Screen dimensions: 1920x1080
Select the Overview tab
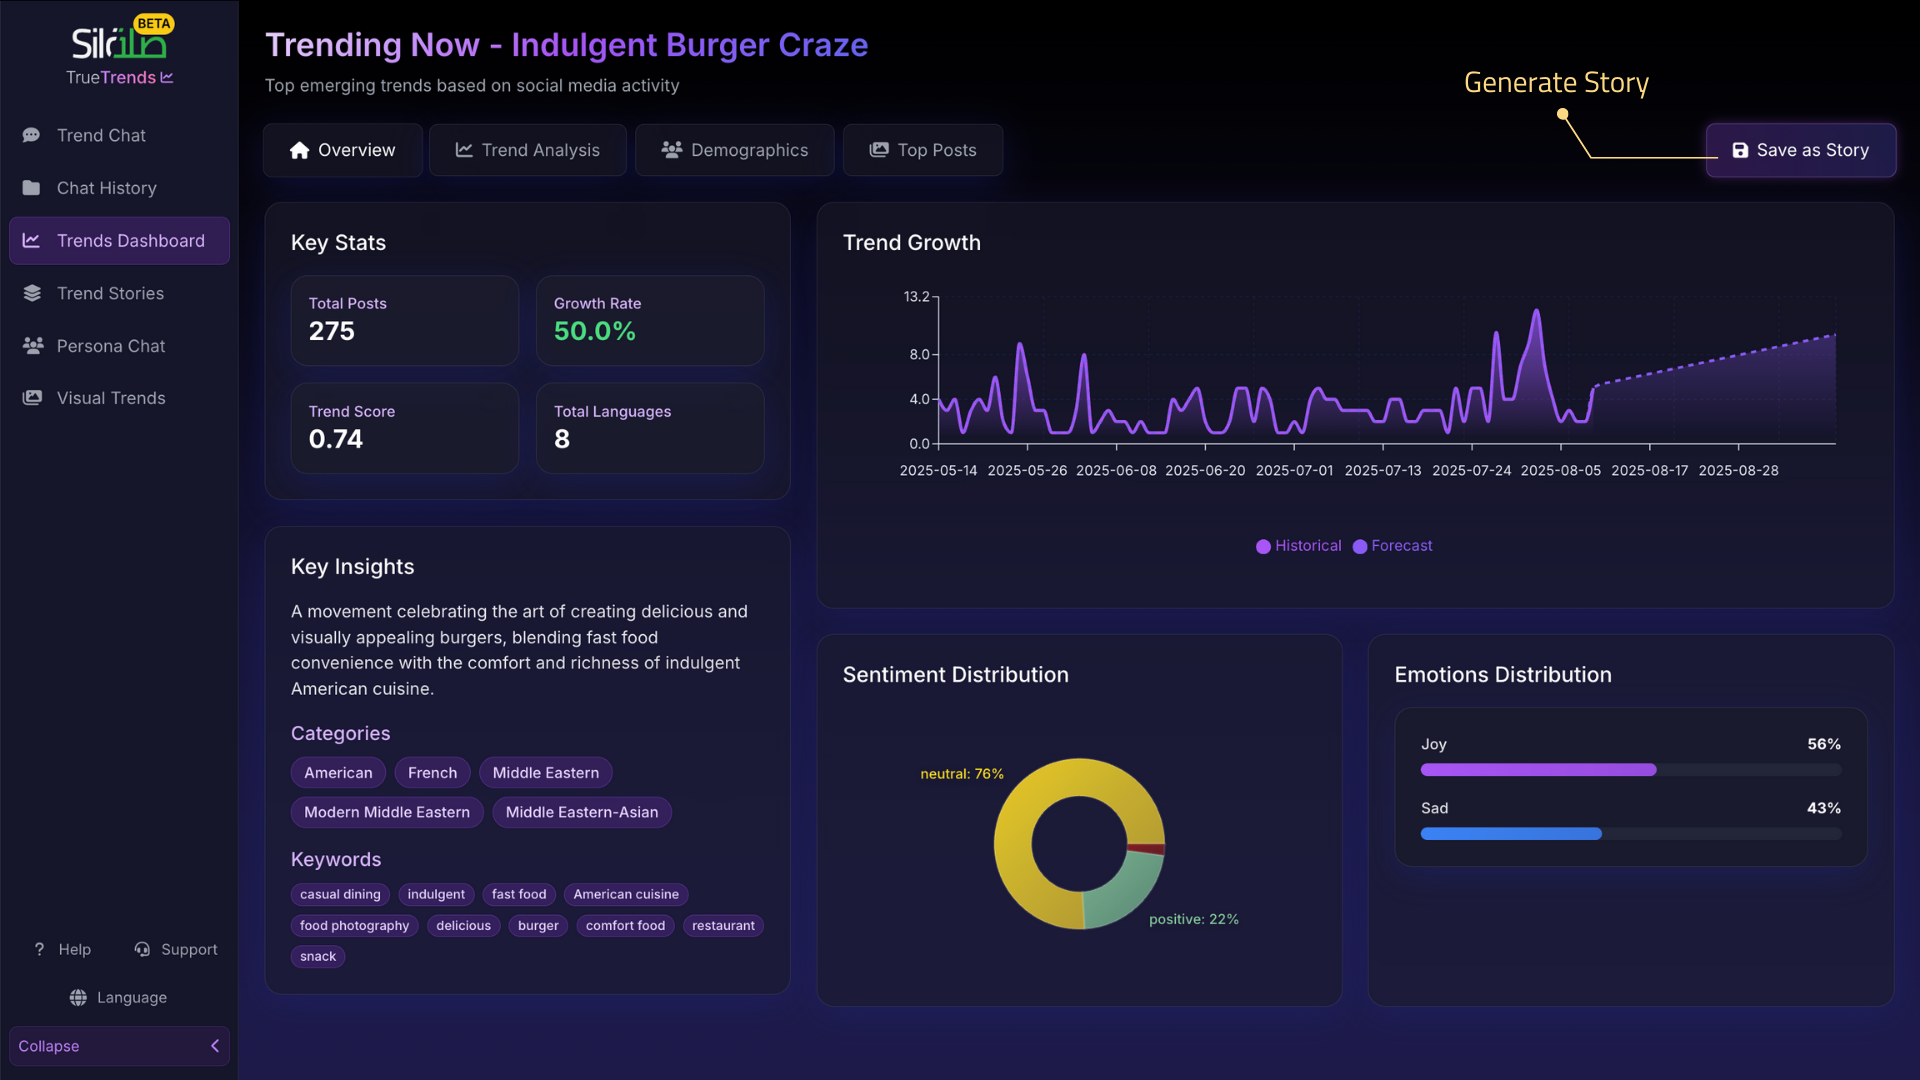pyautogui.click(x=342, y=150)
